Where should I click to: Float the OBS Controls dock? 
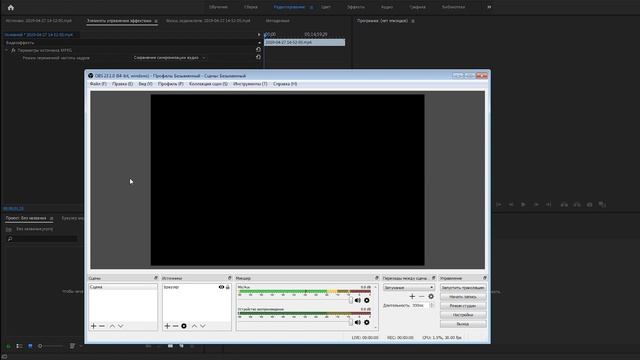point(484,278)
